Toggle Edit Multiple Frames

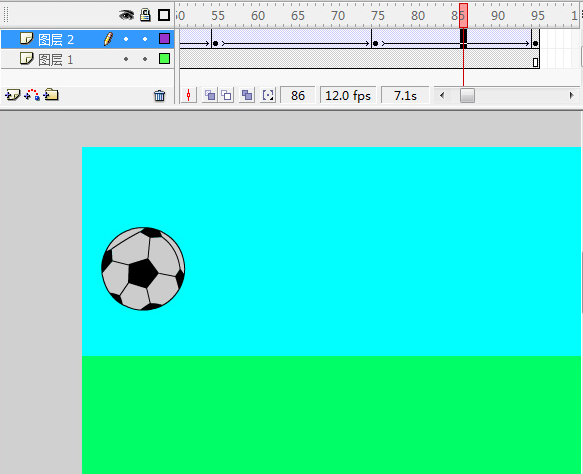pyautogui.click(x=247, y=96)
